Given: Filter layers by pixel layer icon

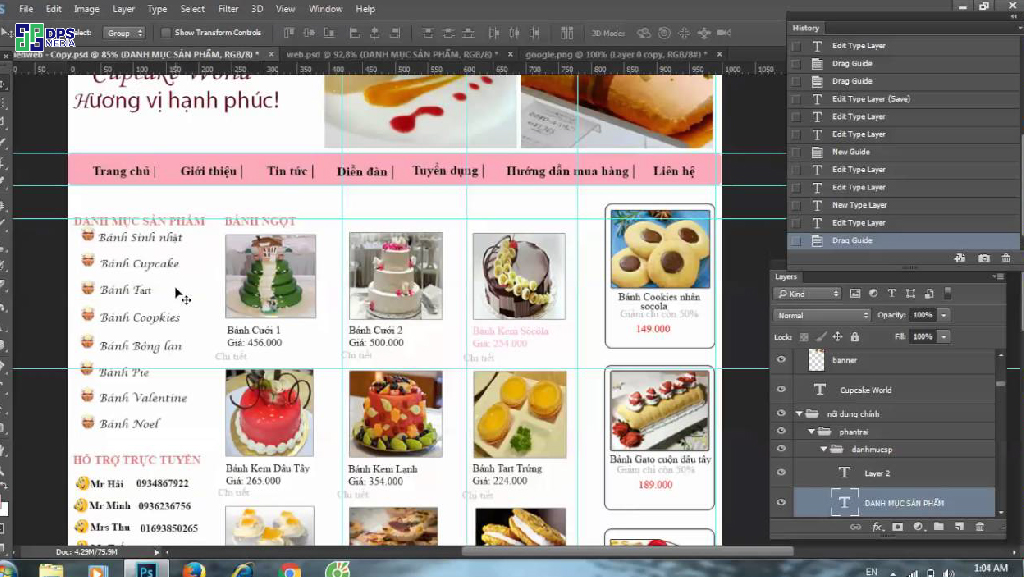Looking at the screenshot, I should point(855,294).
